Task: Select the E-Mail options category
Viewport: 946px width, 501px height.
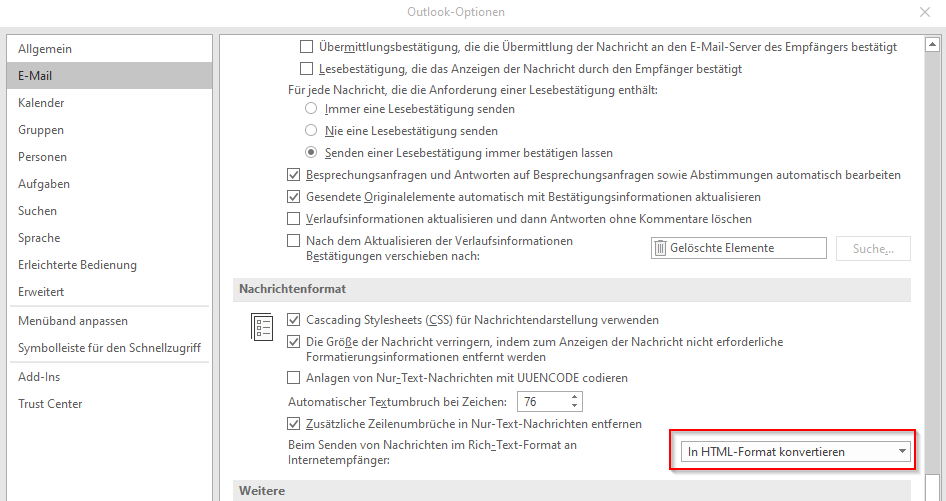Action: click(109, 75)
